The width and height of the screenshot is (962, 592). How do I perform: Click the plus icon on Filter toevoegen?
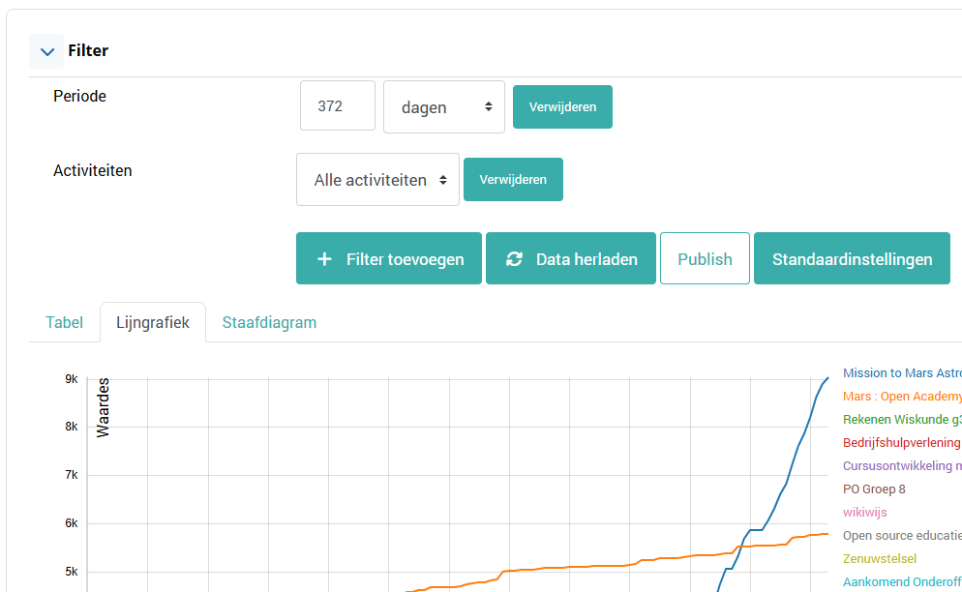(x=324, y=259)
